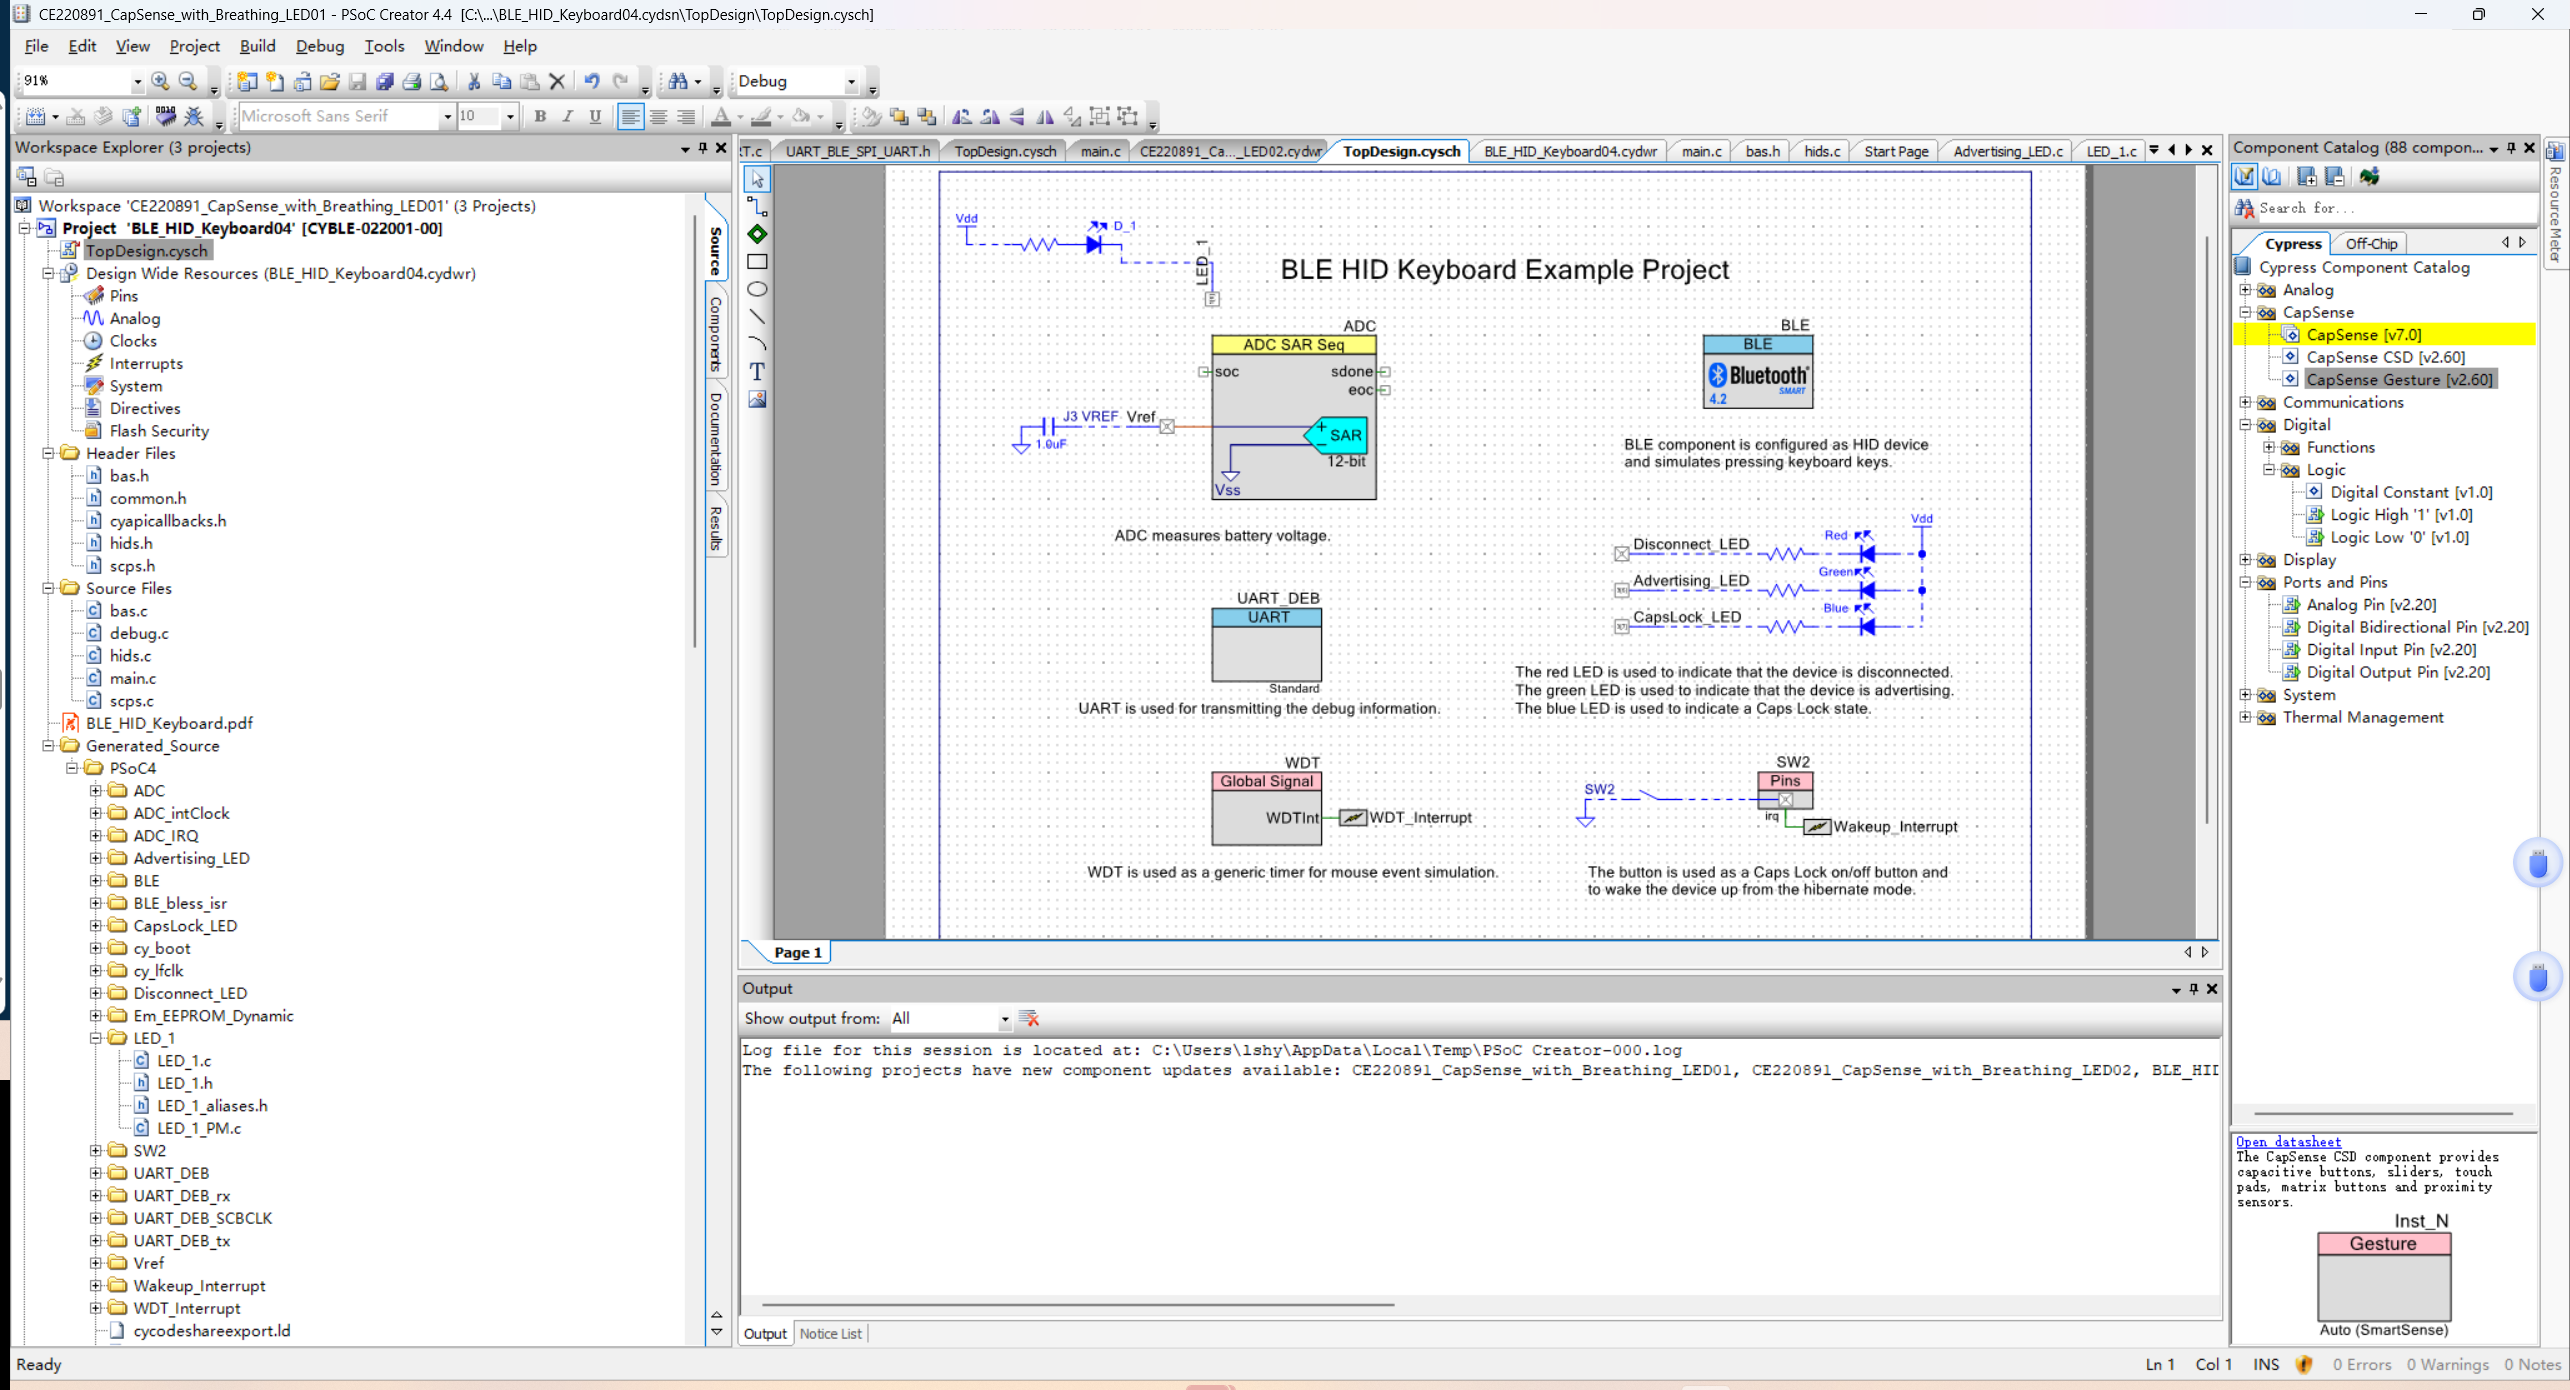
Task: Toggle Bold text formatting
Action: tap(540, 116)
